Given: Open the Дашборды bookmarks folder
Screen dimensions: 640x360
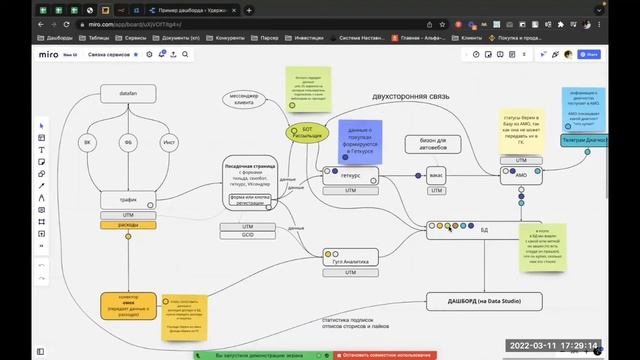Looking at the screenshot, I should [x=55, y=38].
